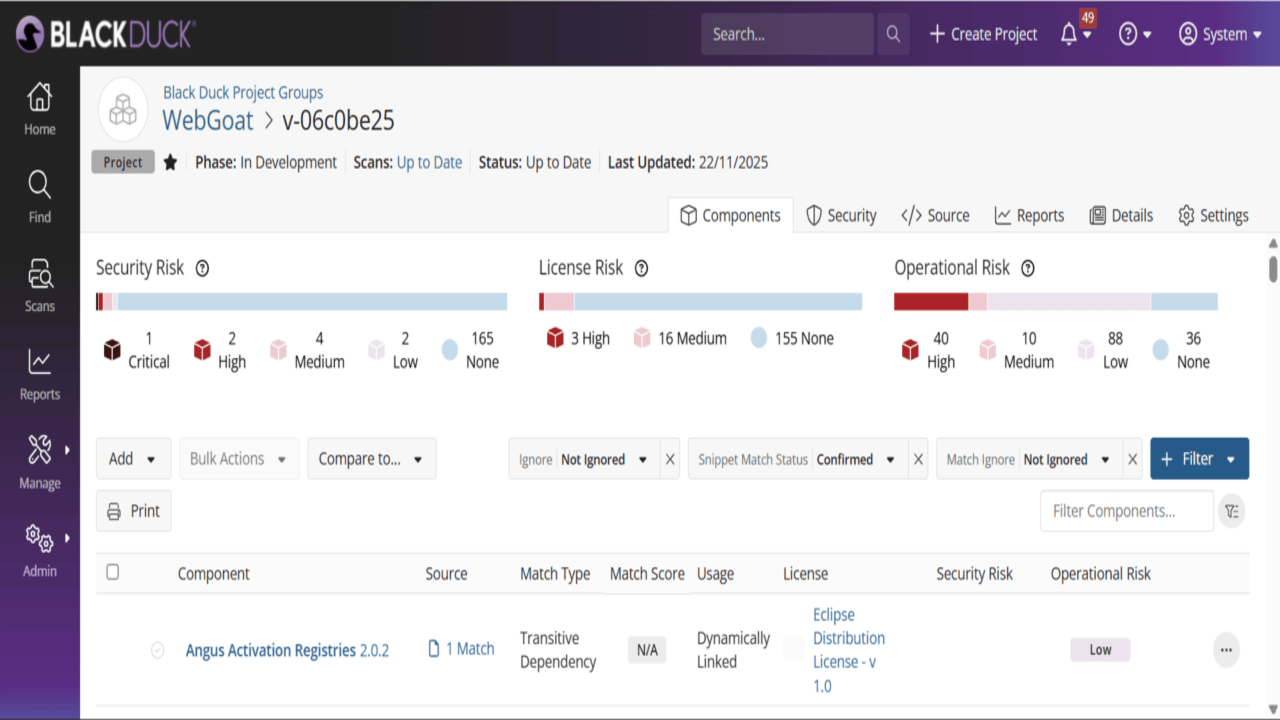Open the Ignore filter dropdown

click(x=584, y=459)
